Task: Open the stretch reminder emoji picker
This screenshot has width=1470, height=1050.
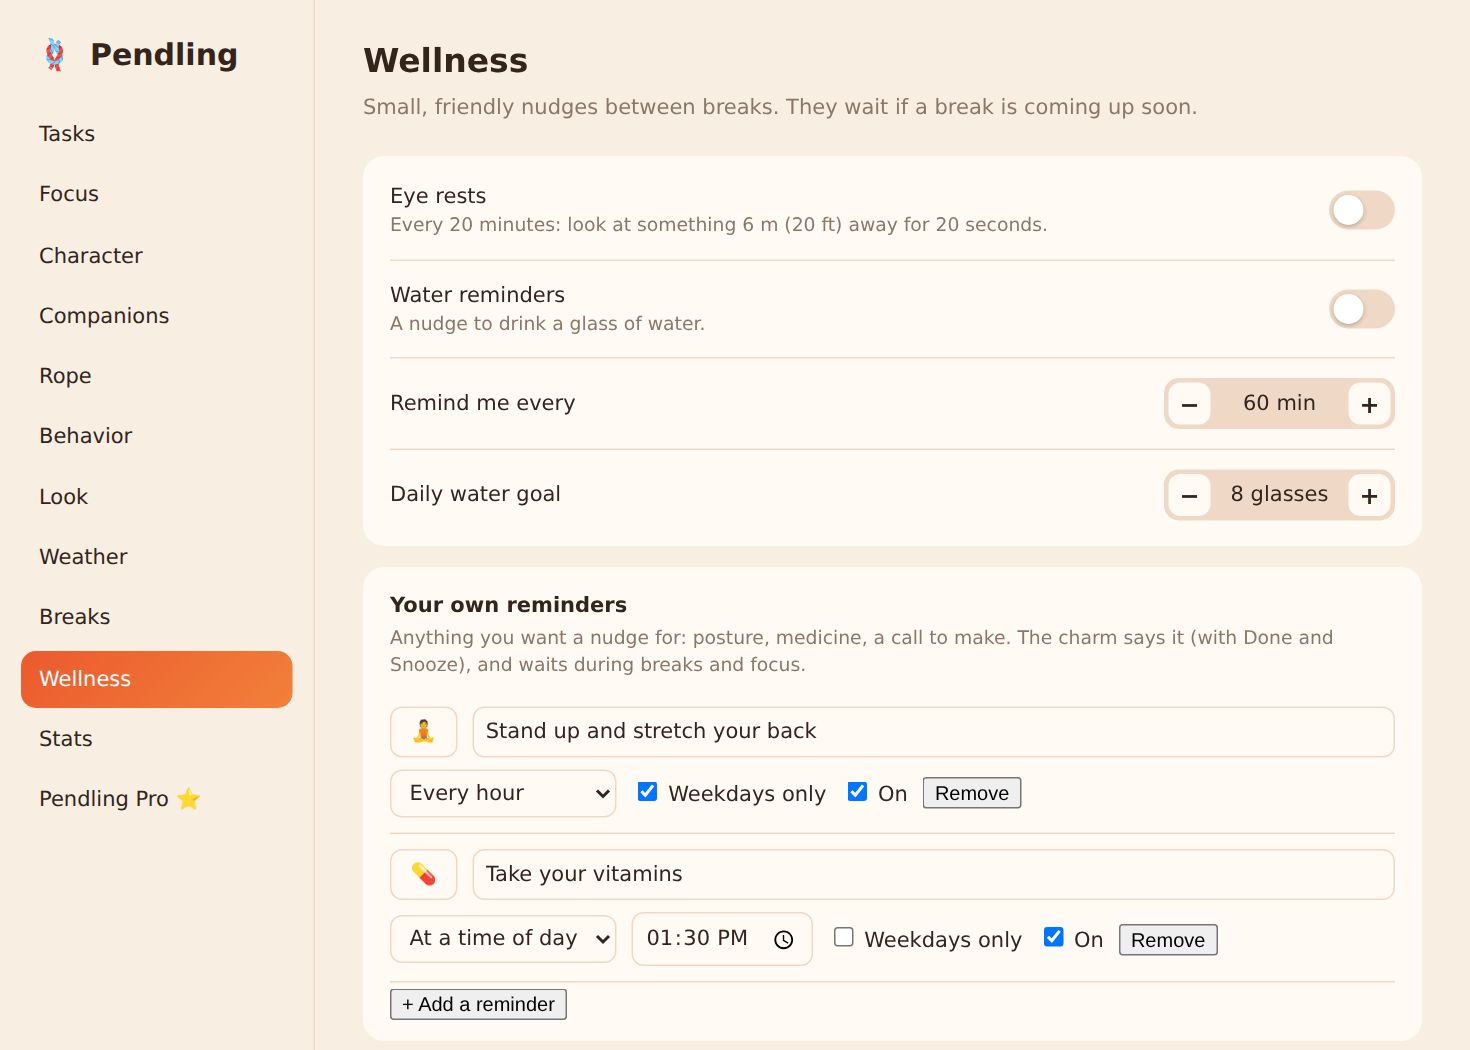Action: click(x=423, y=732)
